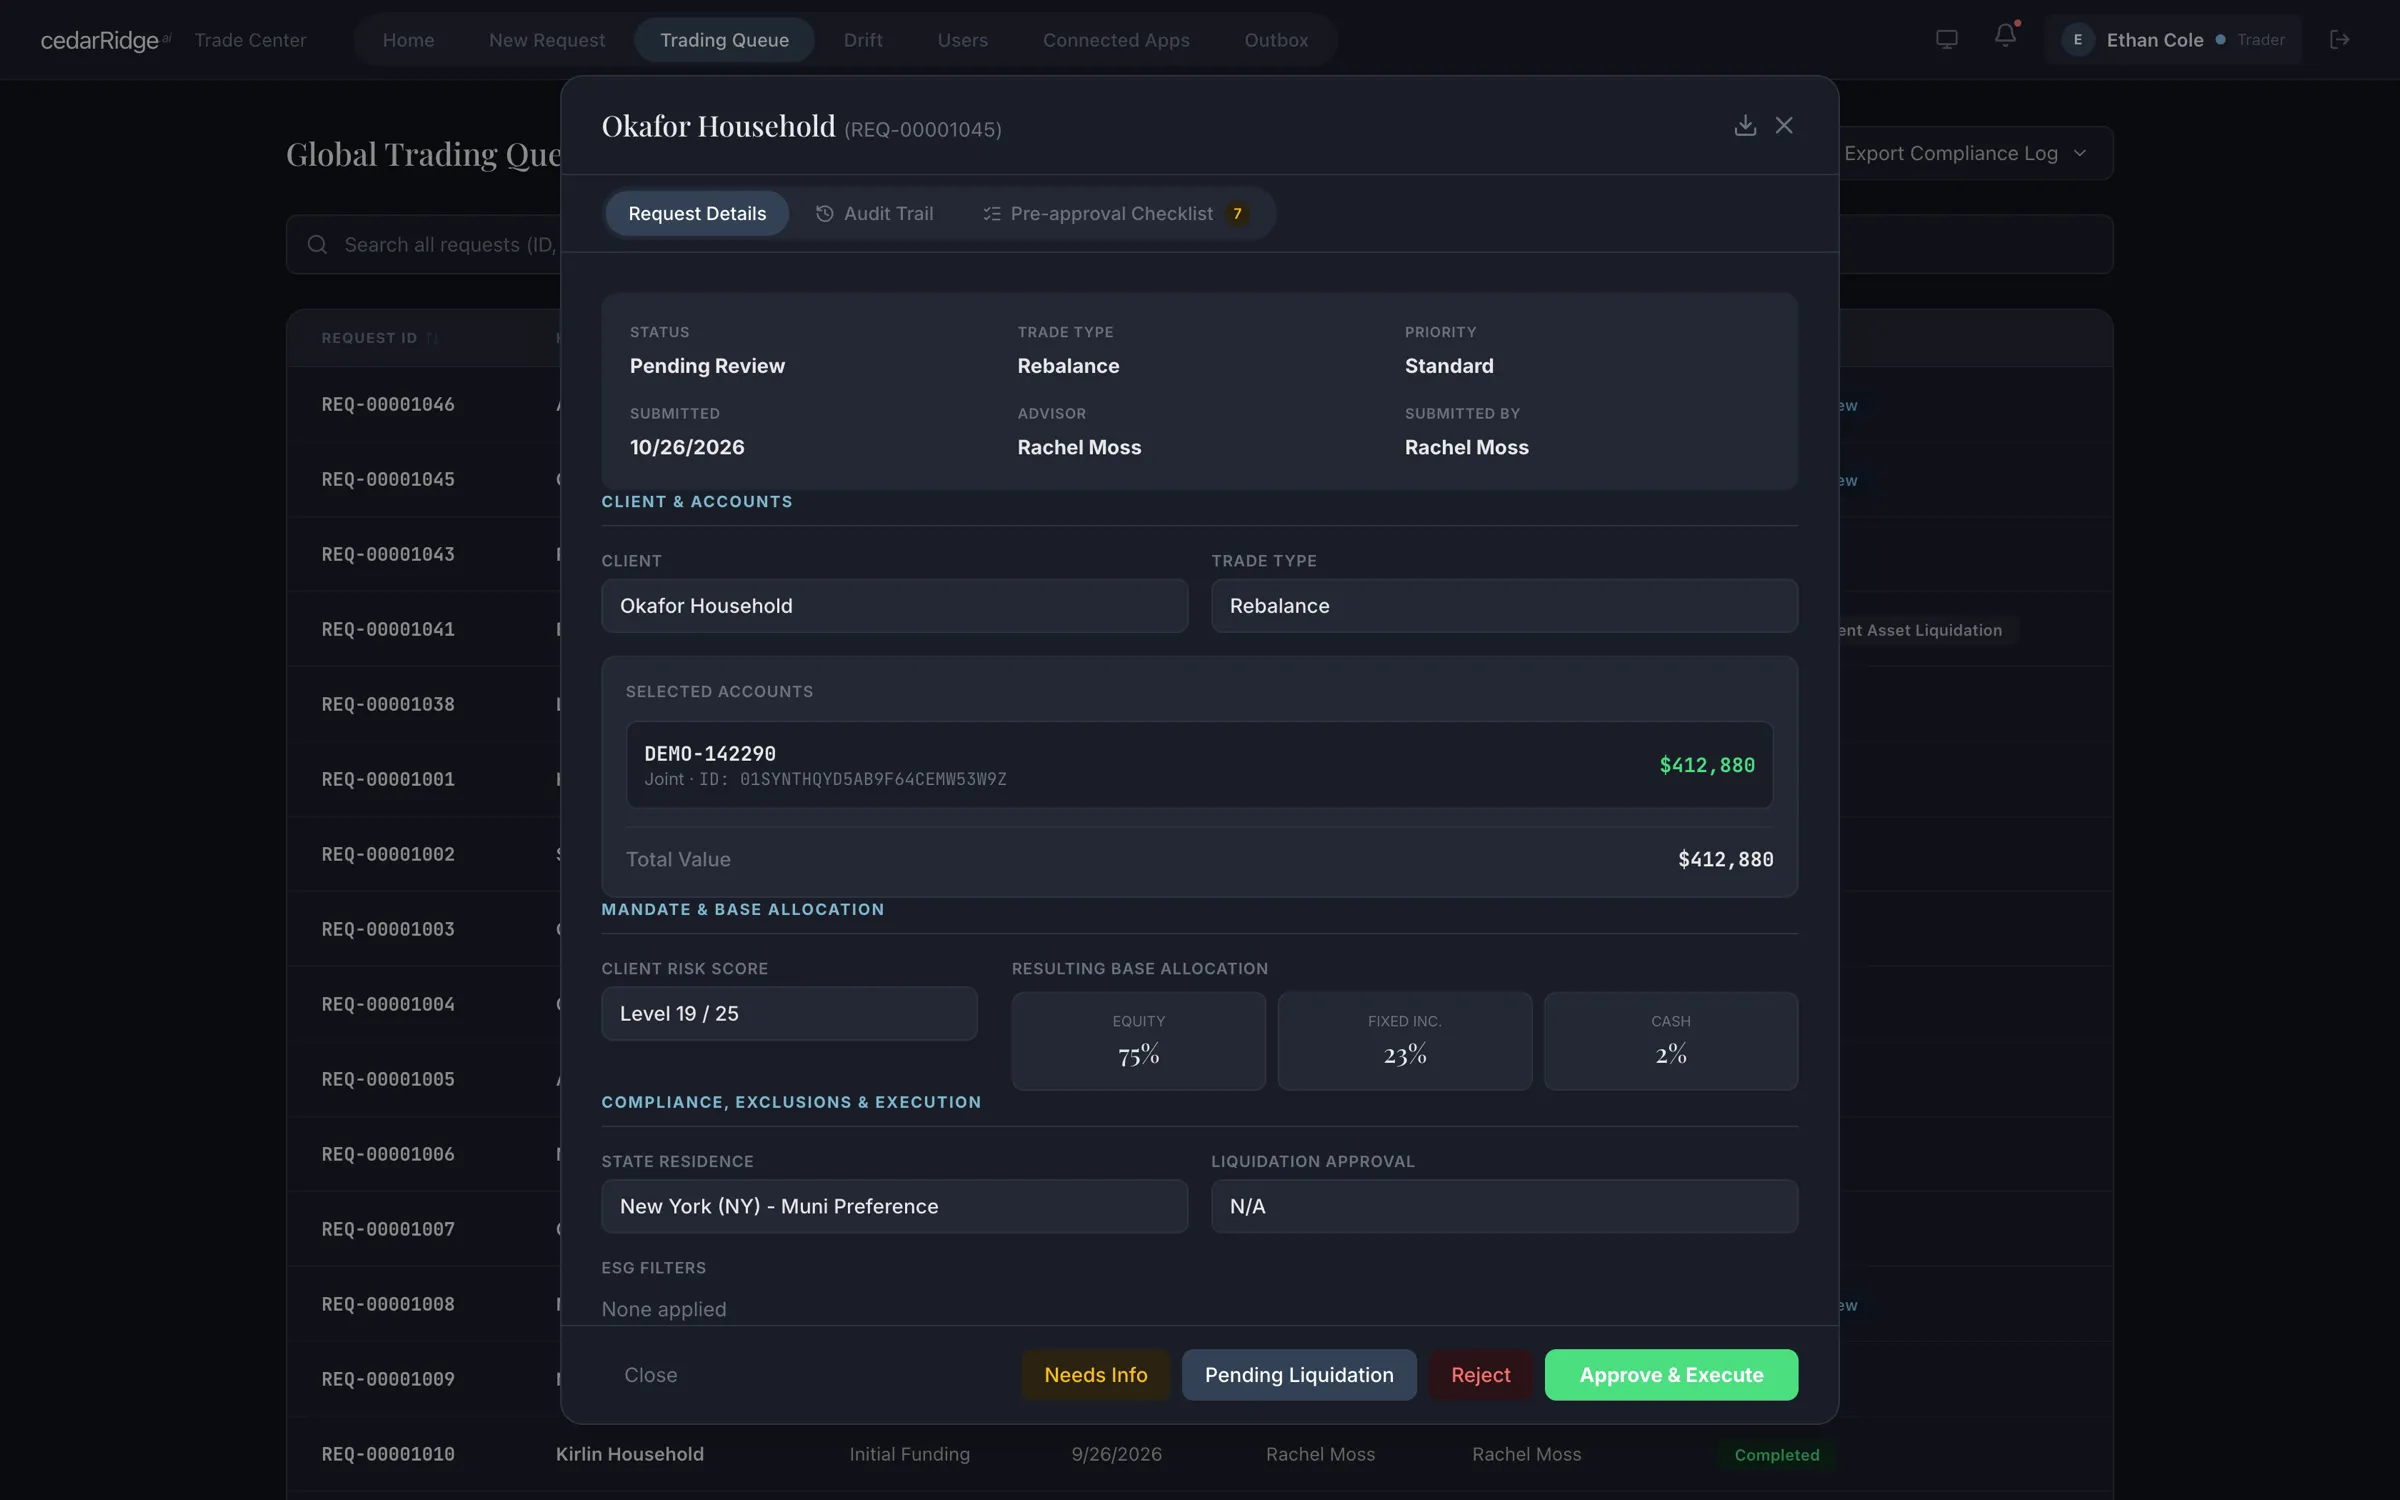Click Approve & Execute button

click(x=1671, y=1374)
